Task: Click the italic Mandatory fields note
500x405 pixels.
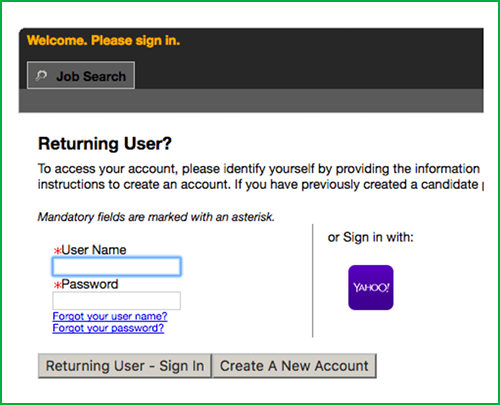Action: tap(156, 217)
